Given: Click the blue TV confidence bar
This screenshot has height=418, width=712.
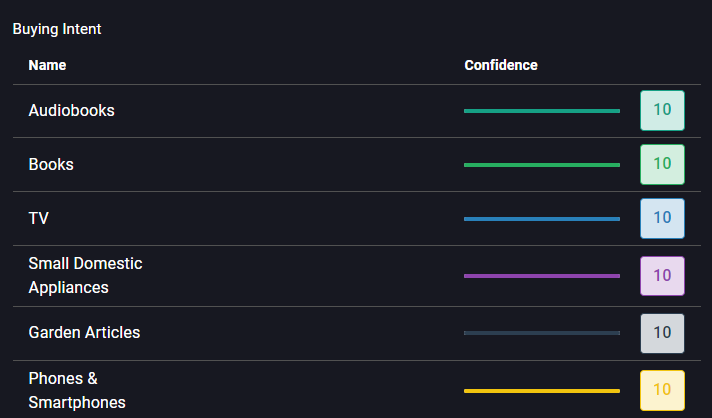Looking at the screenshot, I should [x=542, y=219].
